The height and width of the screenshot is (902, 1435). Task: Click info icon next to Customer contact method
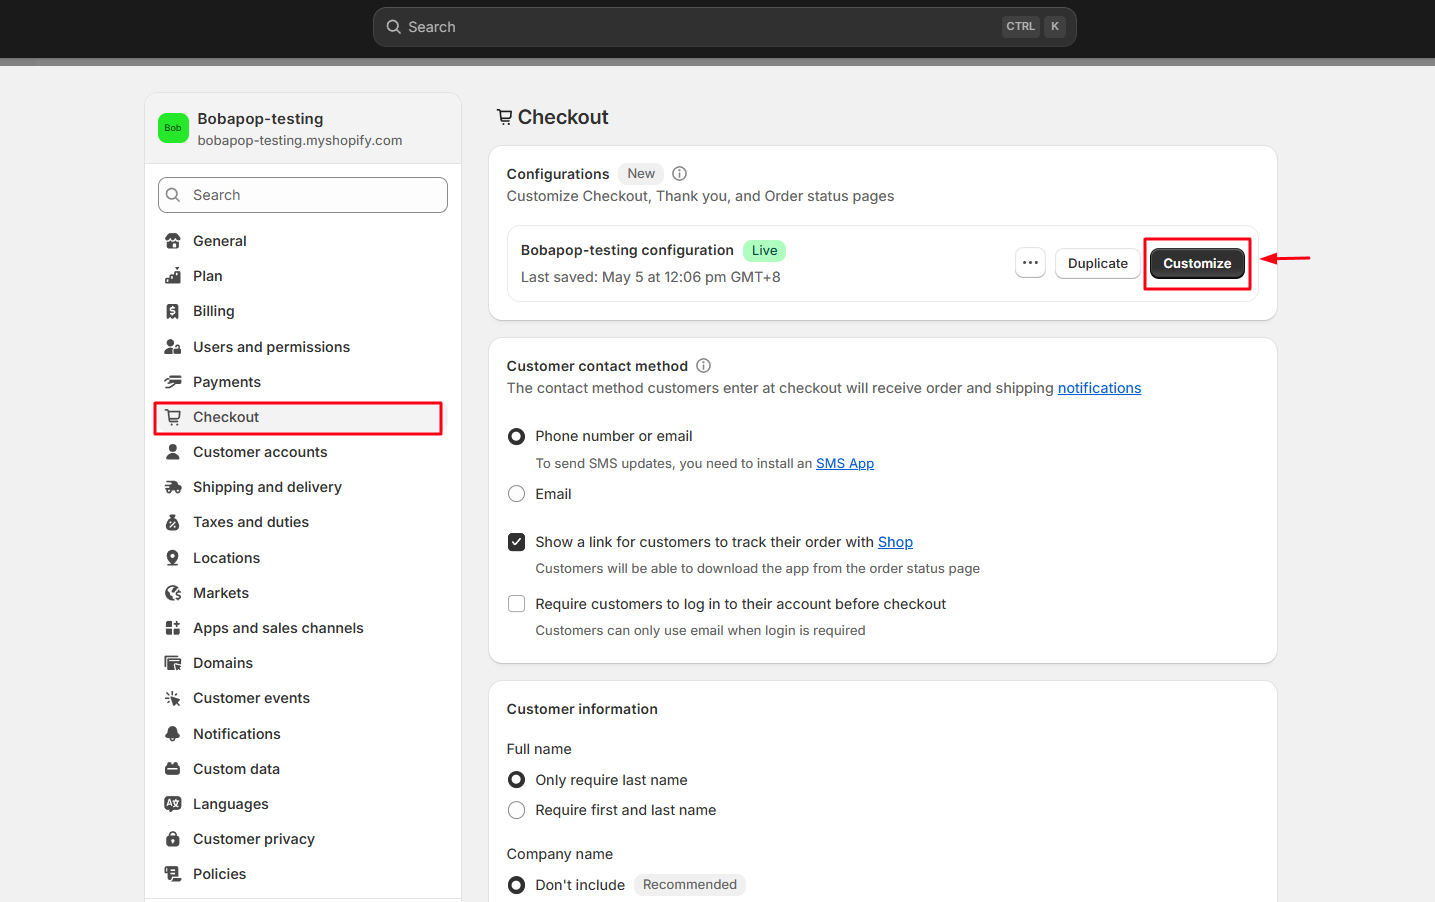[x=704, y=366]
